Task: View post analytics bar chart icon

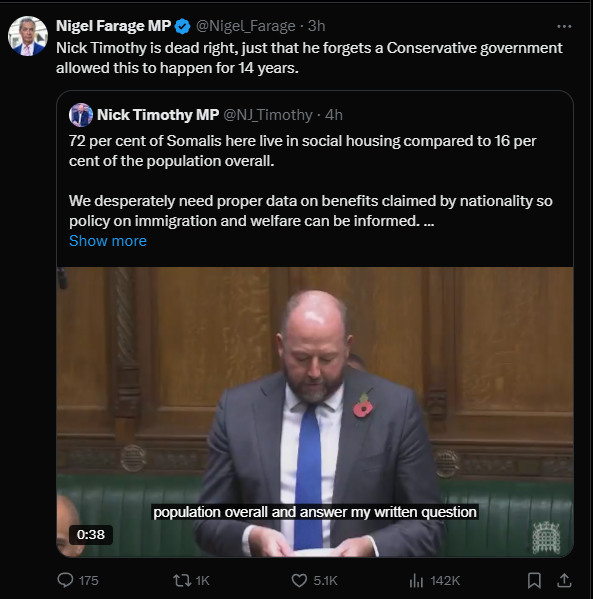Action: coord(416,581)
